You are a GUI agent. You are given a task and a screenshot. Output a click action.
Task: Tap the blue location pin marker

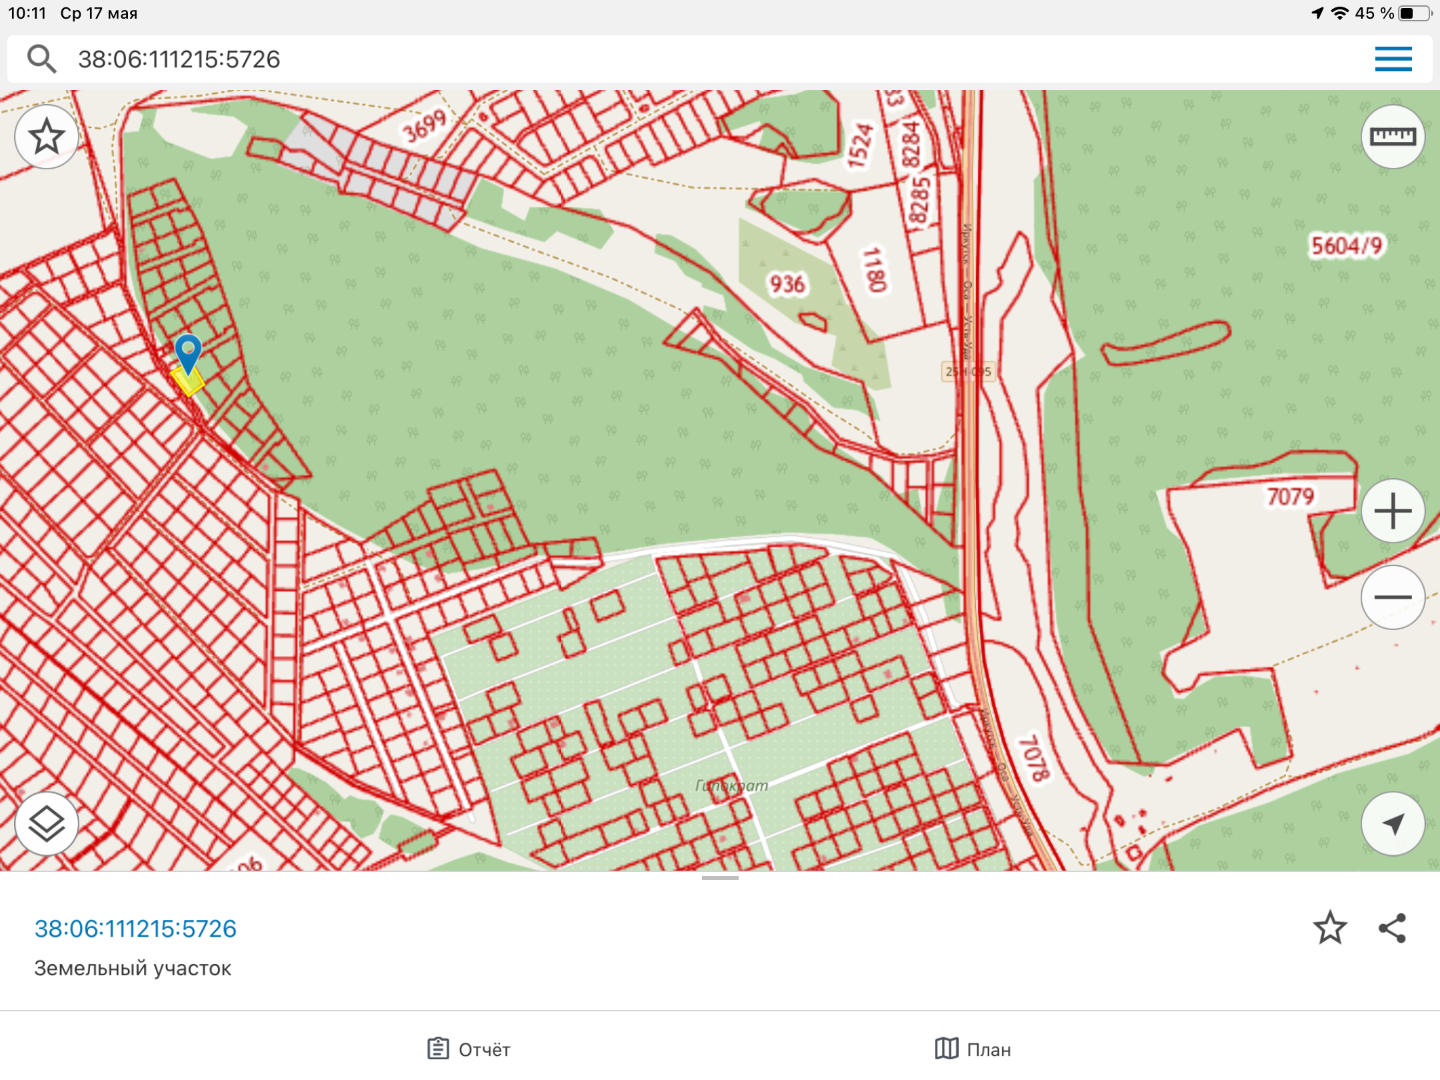point(188,352)
